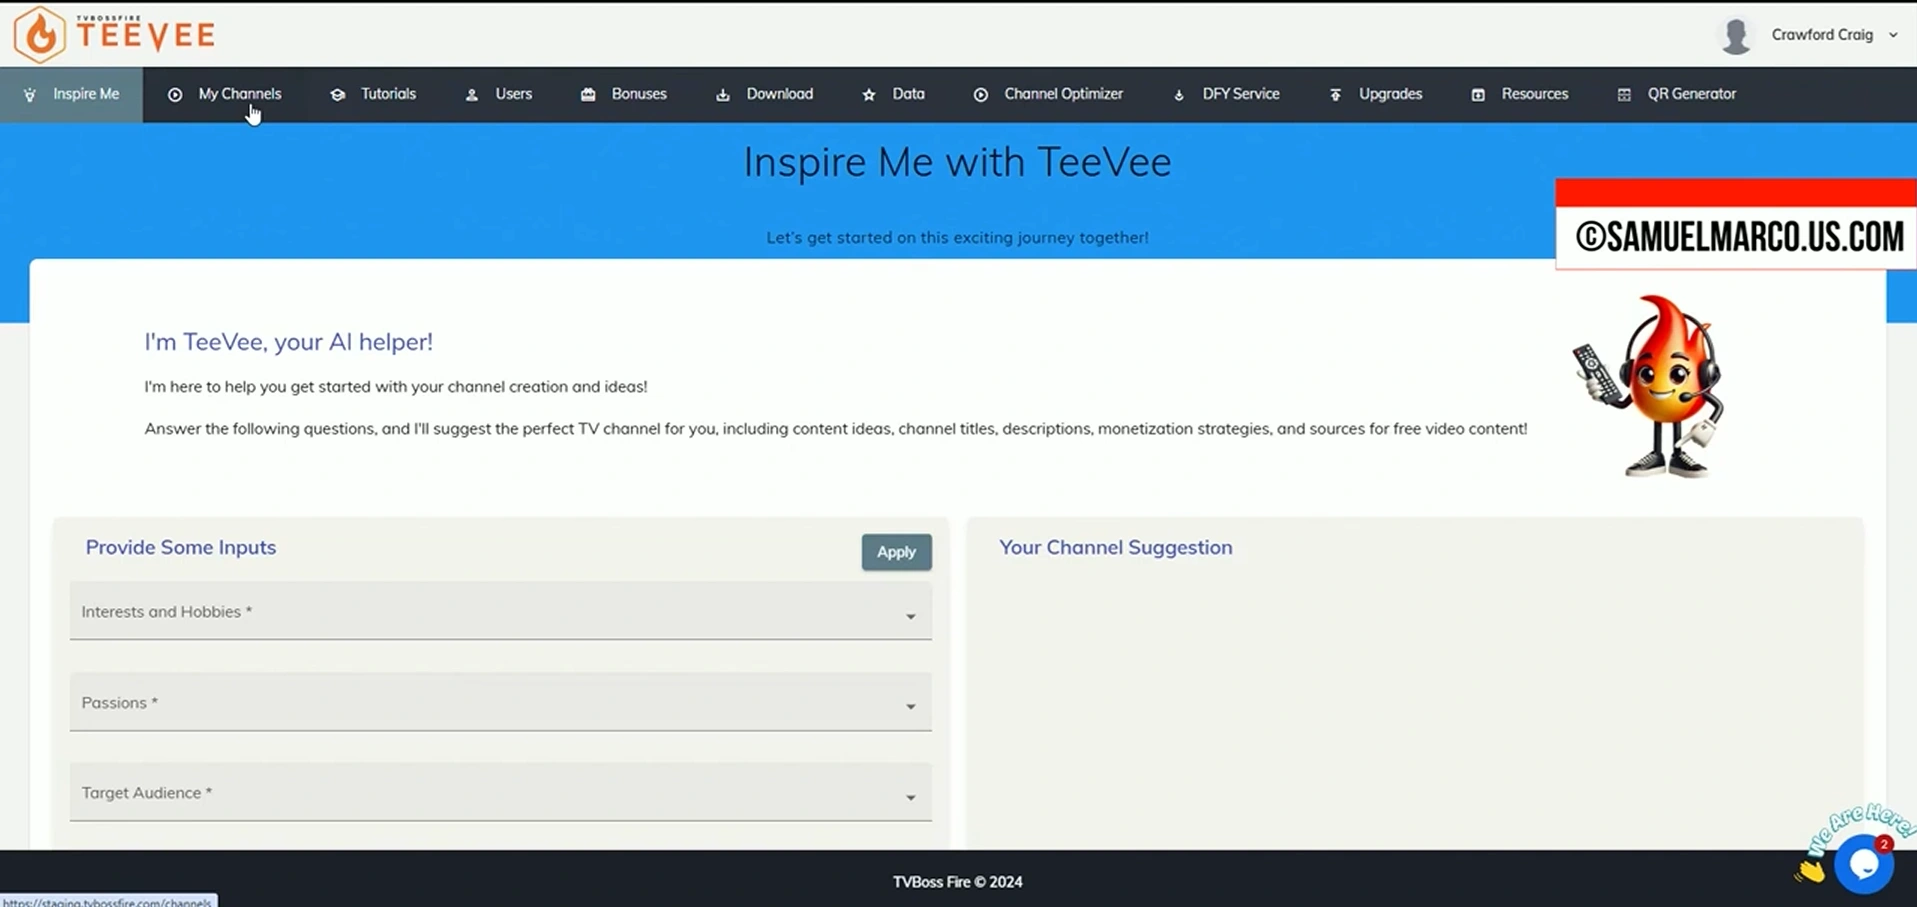1917x907 pixels.
Task: Open the DFY Service link
Action: [x=1240, y=94]
